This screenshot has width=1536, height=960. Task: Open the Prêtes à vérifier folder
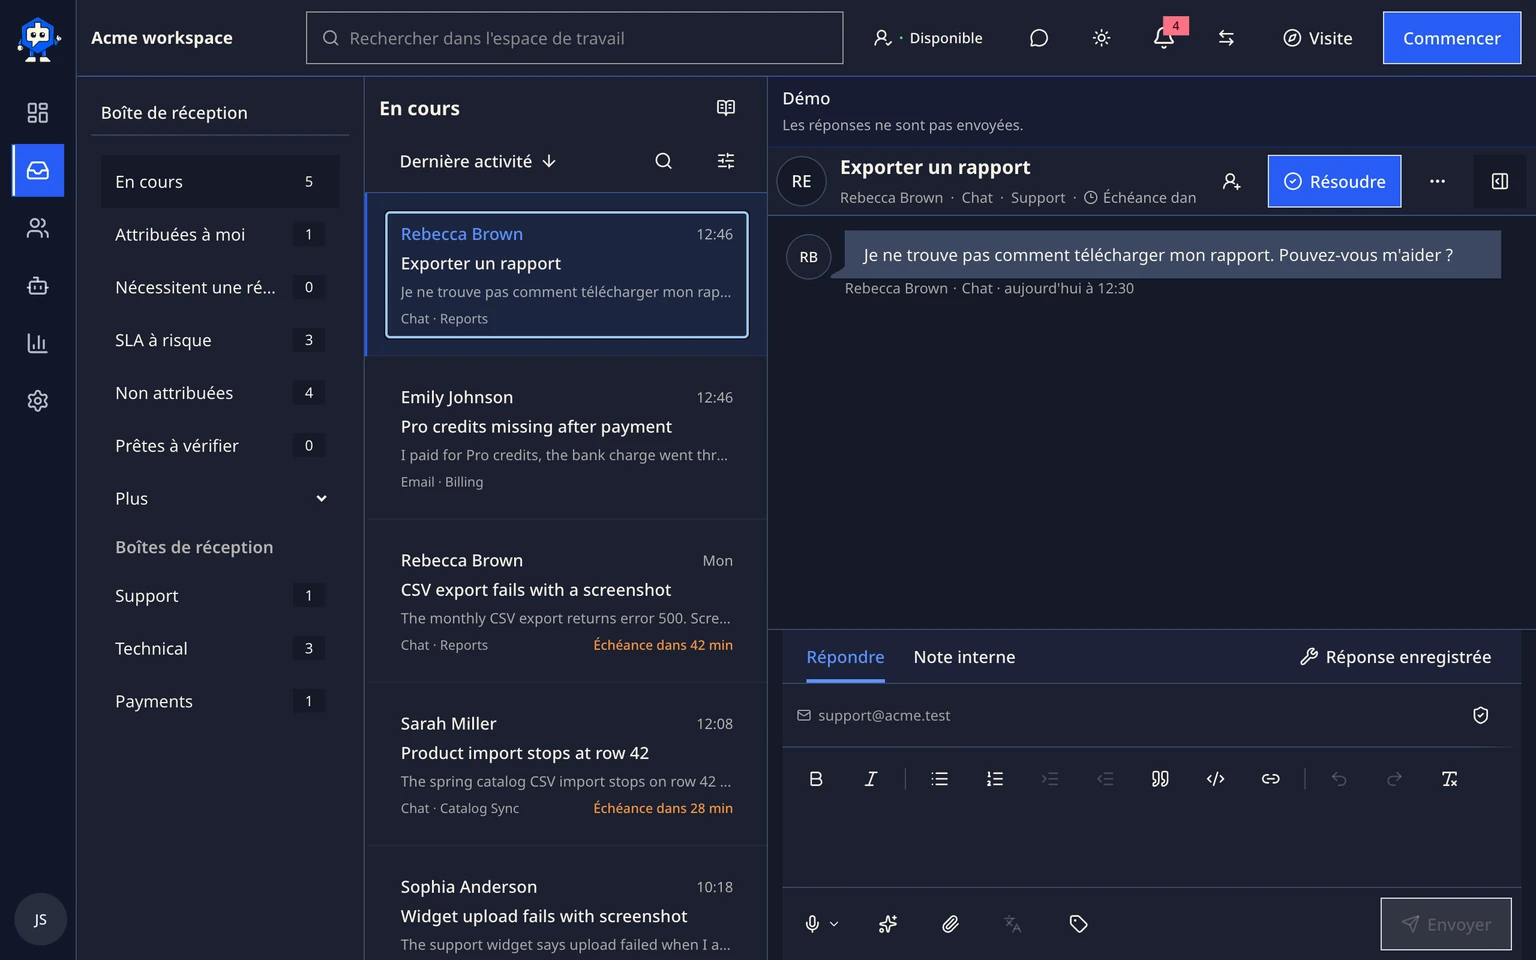(220, 445)
